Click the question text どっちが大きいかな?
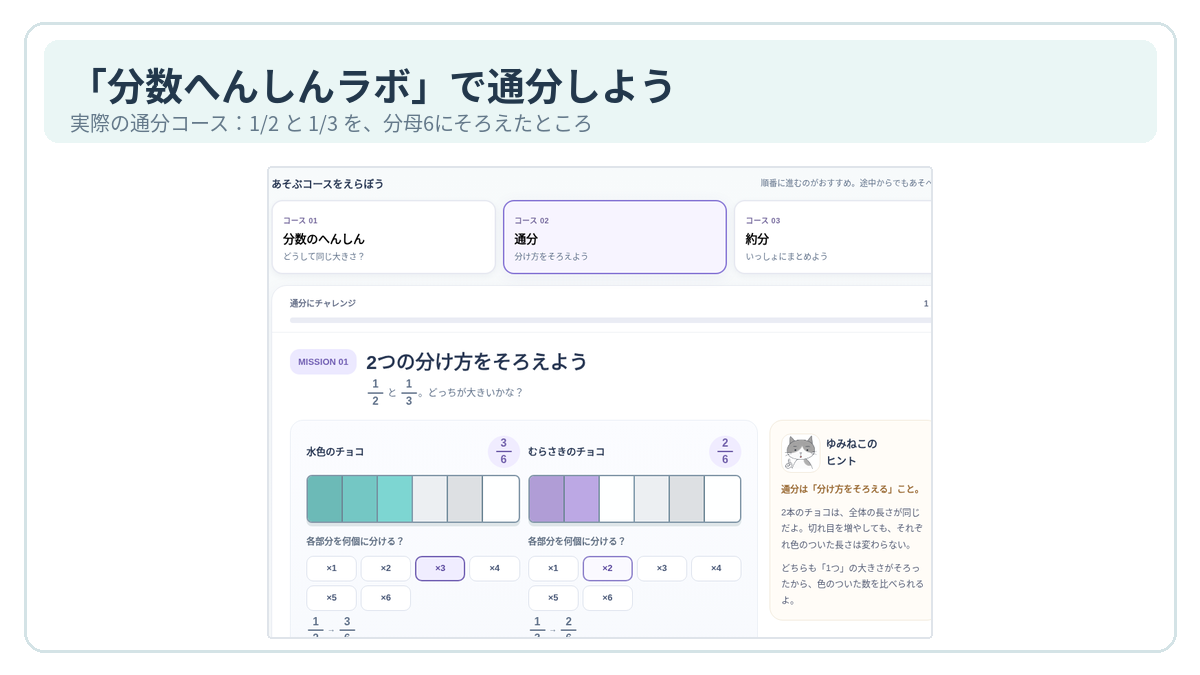This screenshot has width=1200, height=675. (x=475, y=392)
